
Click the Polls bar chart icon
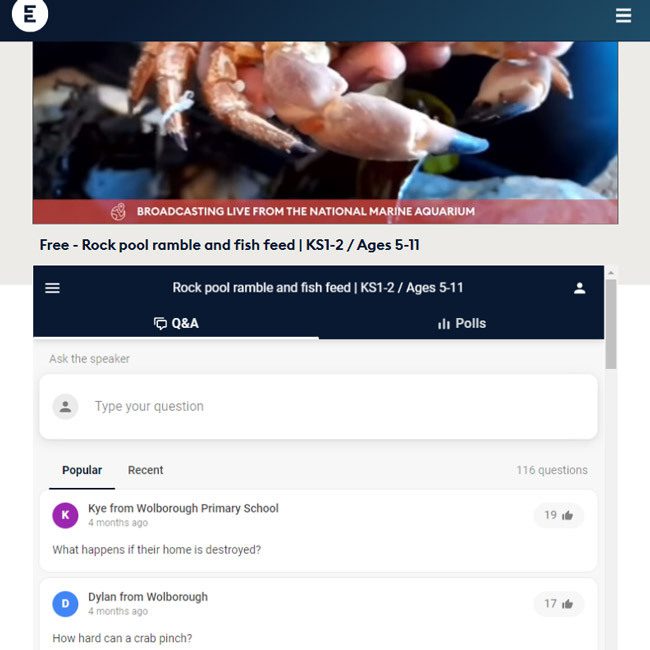pyautogui.click(x=444, y=324)
